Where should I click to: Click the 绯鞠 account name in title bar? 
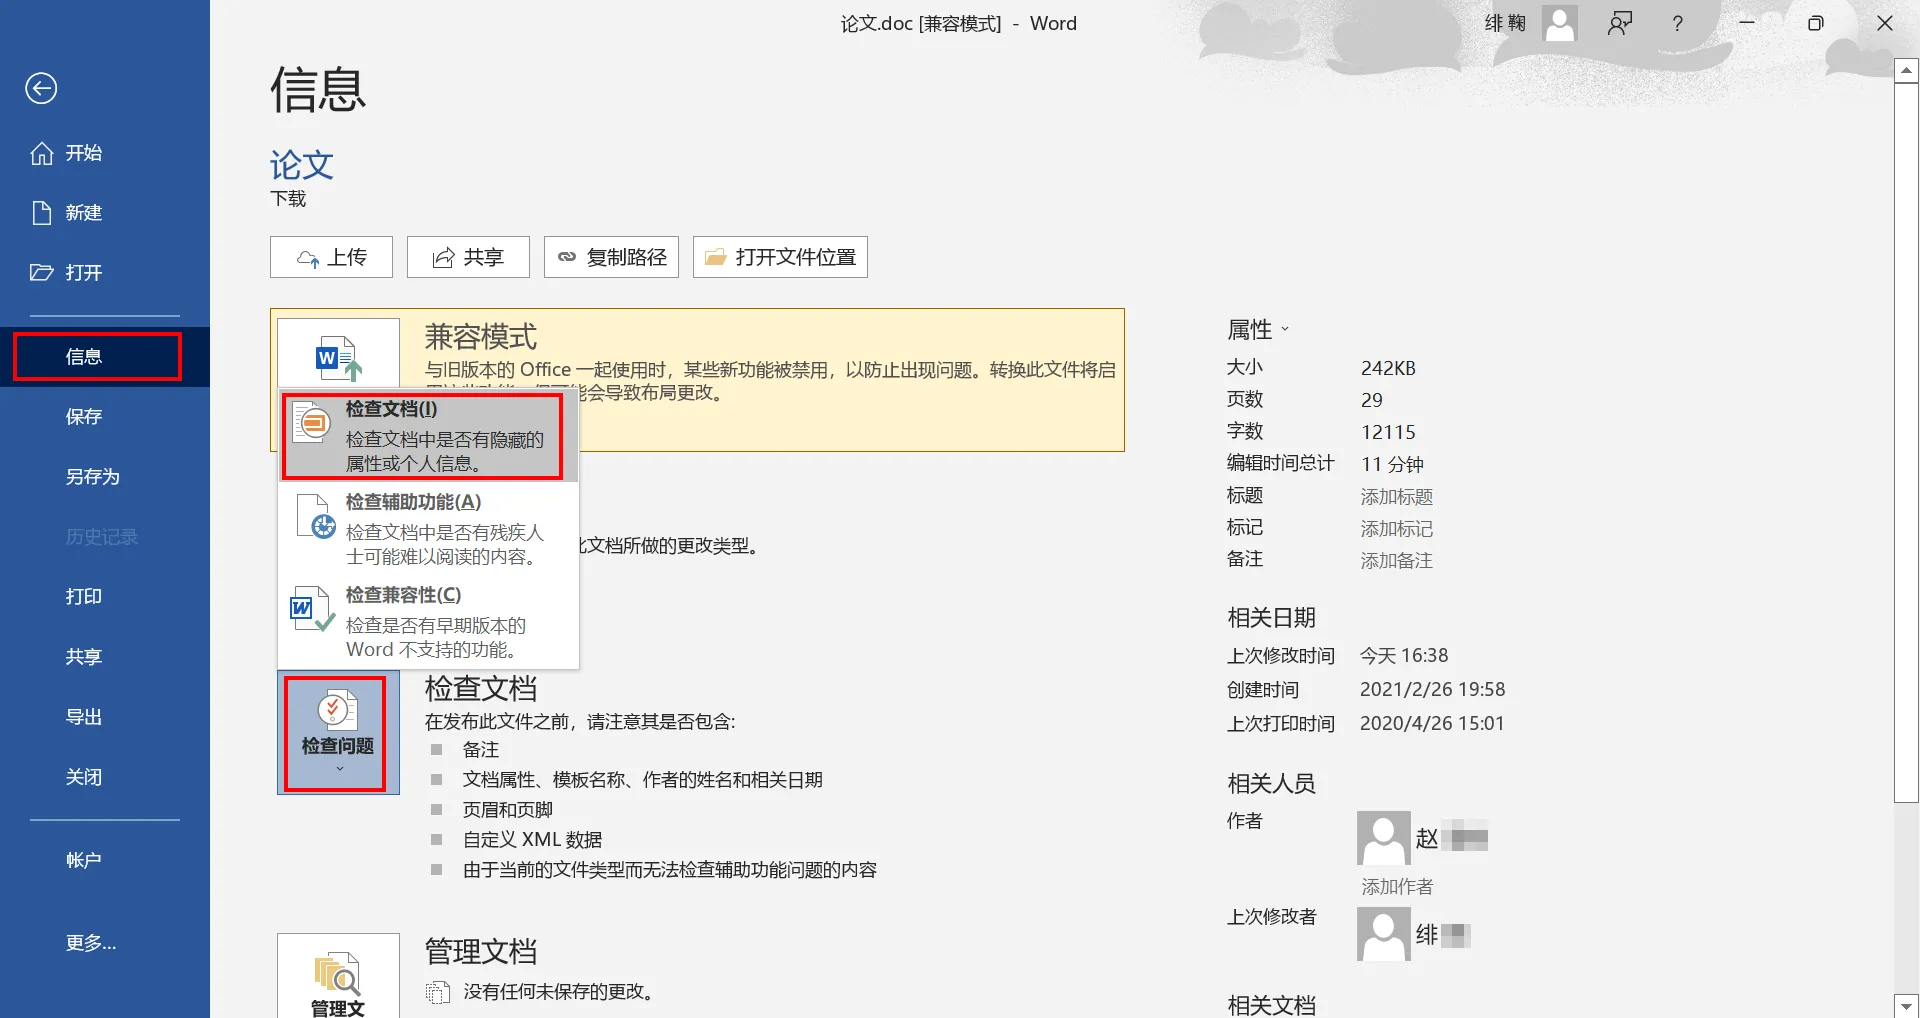(1505, 23)
